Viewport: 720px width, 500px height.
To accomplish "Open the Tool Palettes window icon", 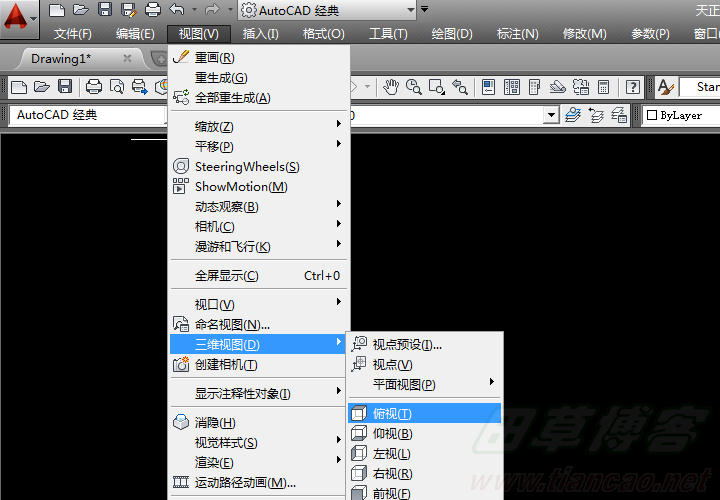I will 534,87.
